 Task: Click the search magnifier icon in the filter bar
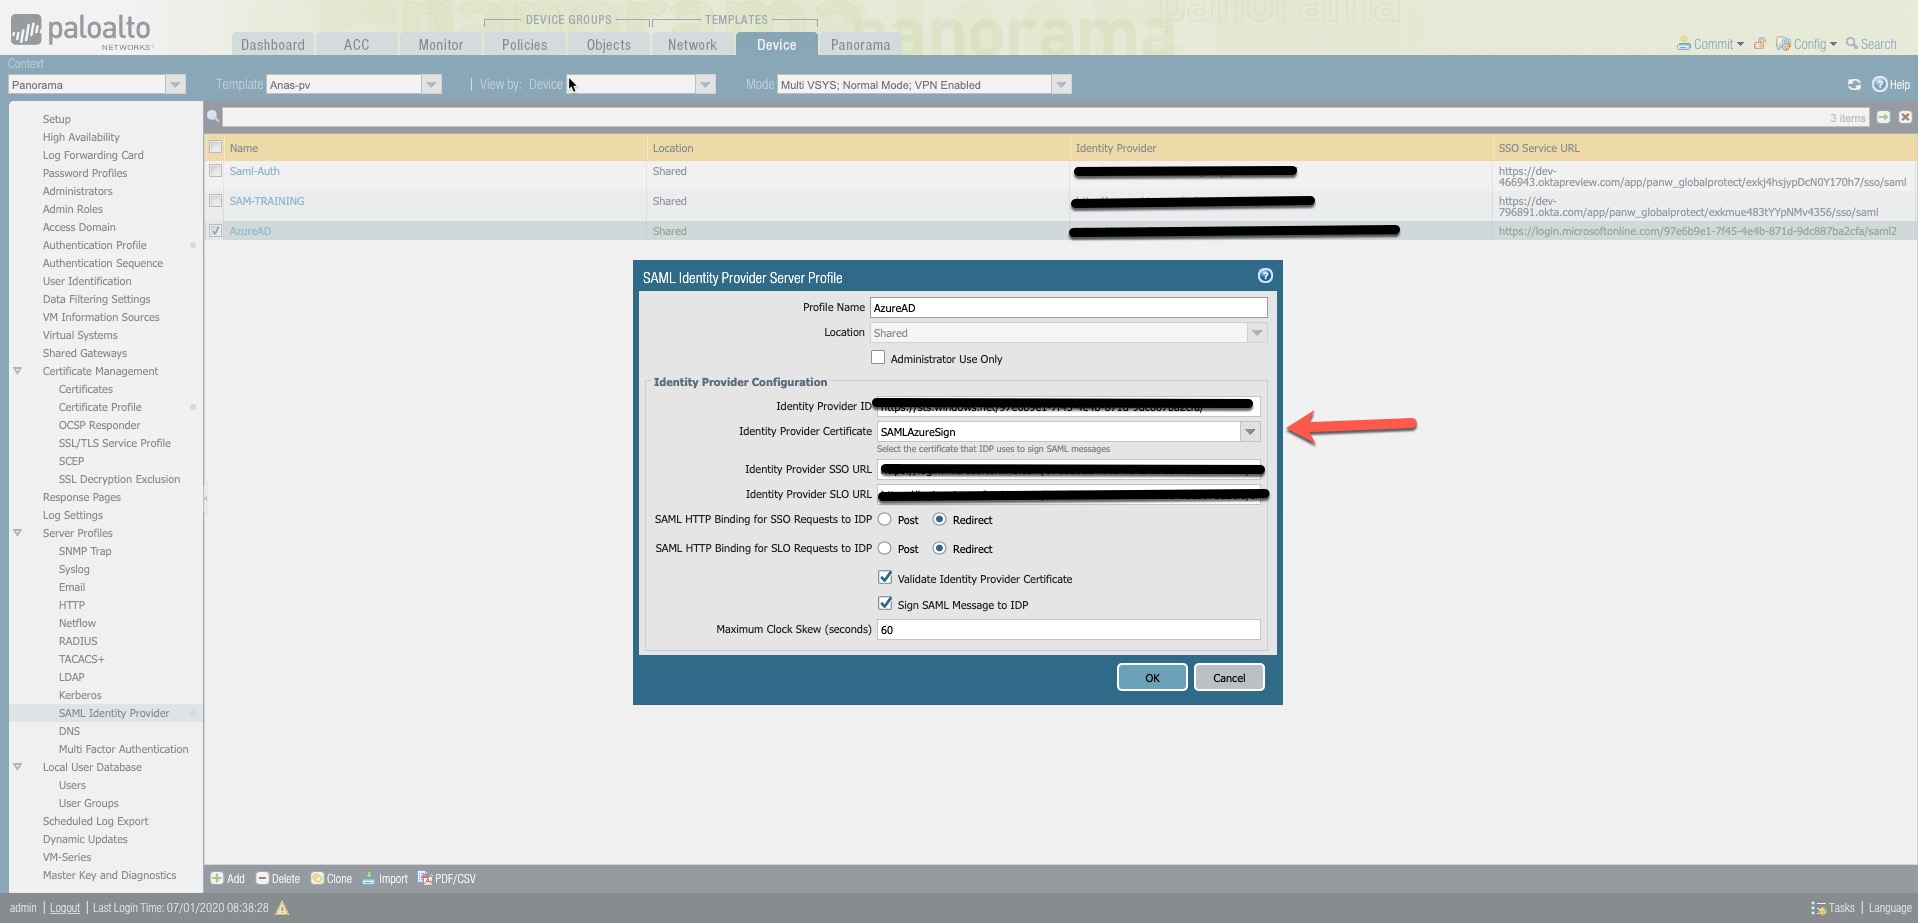coord(213,117)
